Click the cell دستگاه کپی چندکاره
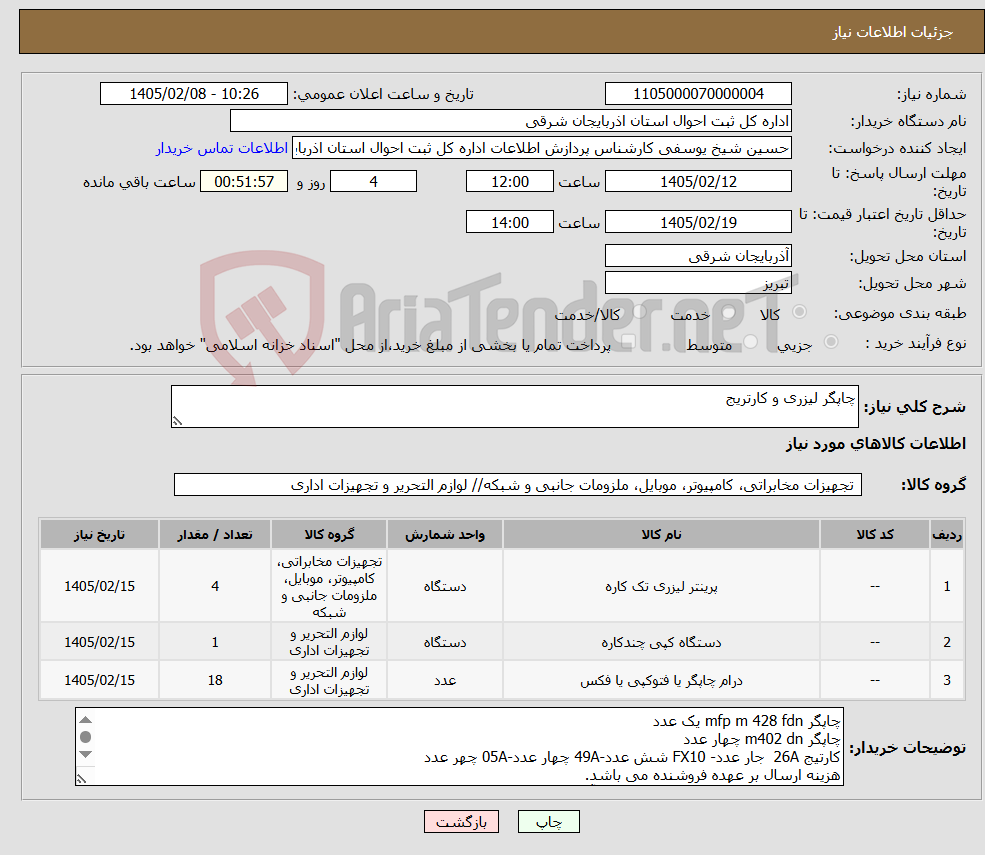 pyautogui.click(x=661, y=642)
